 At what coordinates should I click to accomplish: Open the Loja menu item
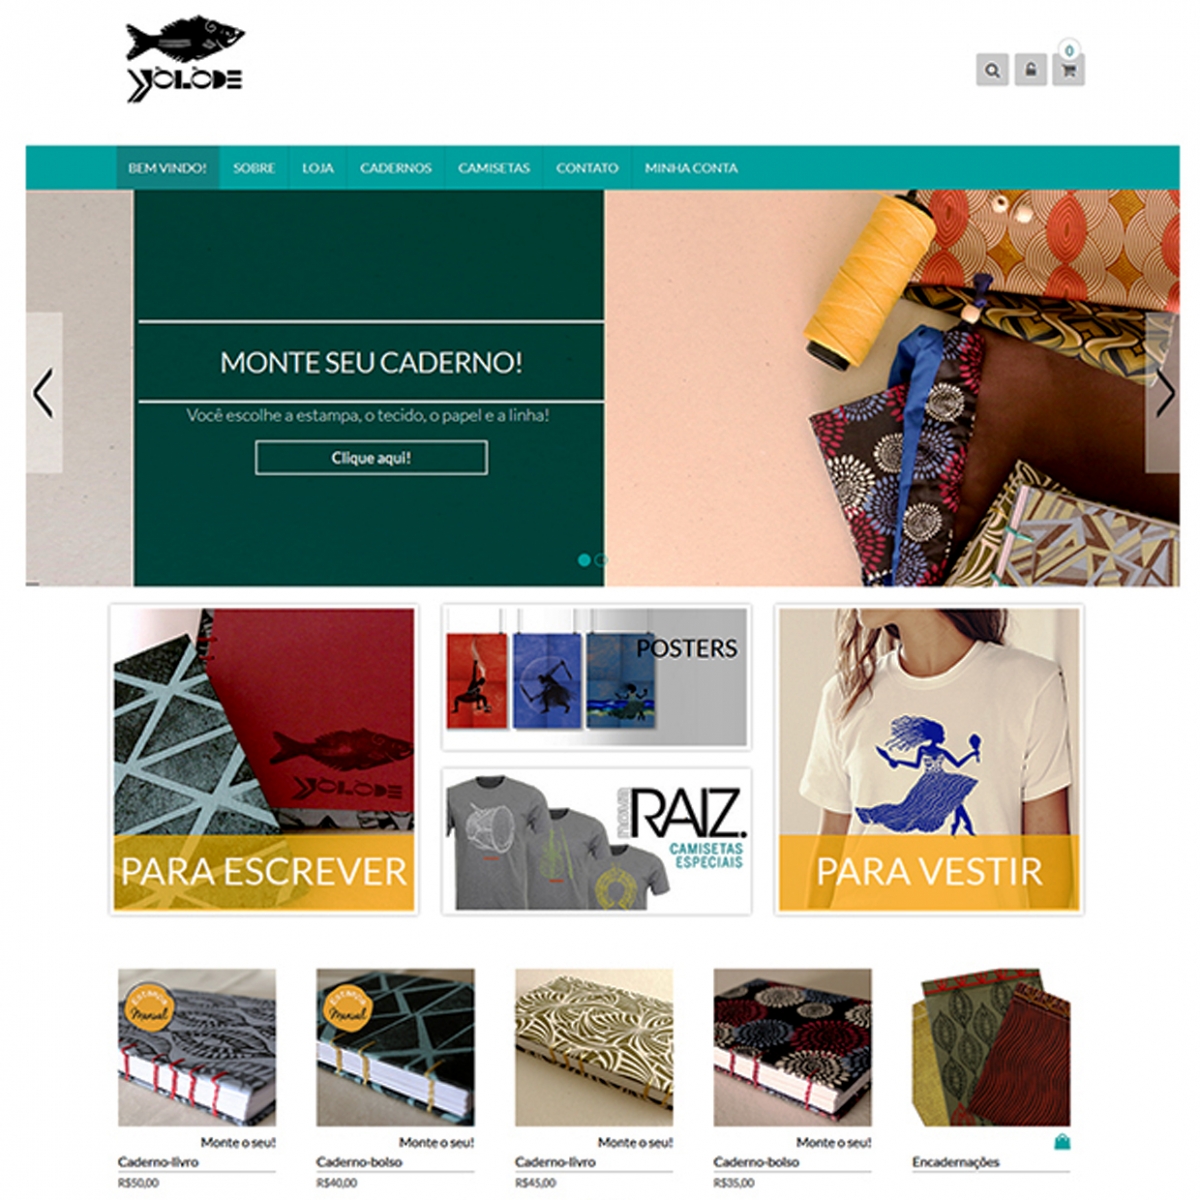(318, 168)
